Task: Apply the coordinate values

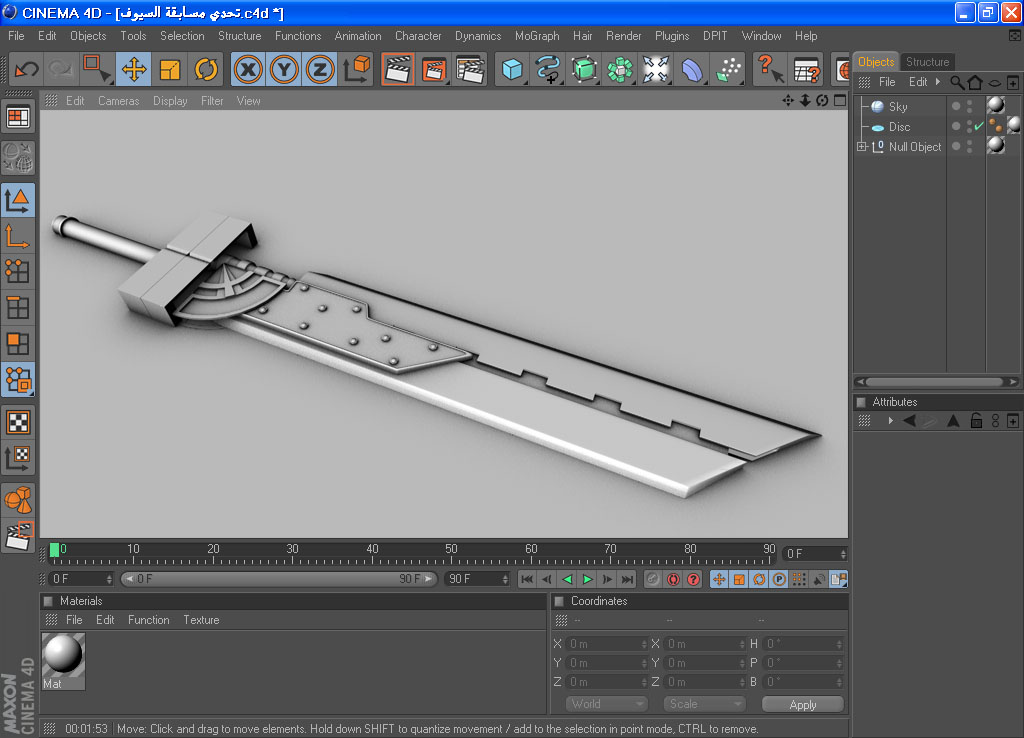Action: tap(803, 705)
